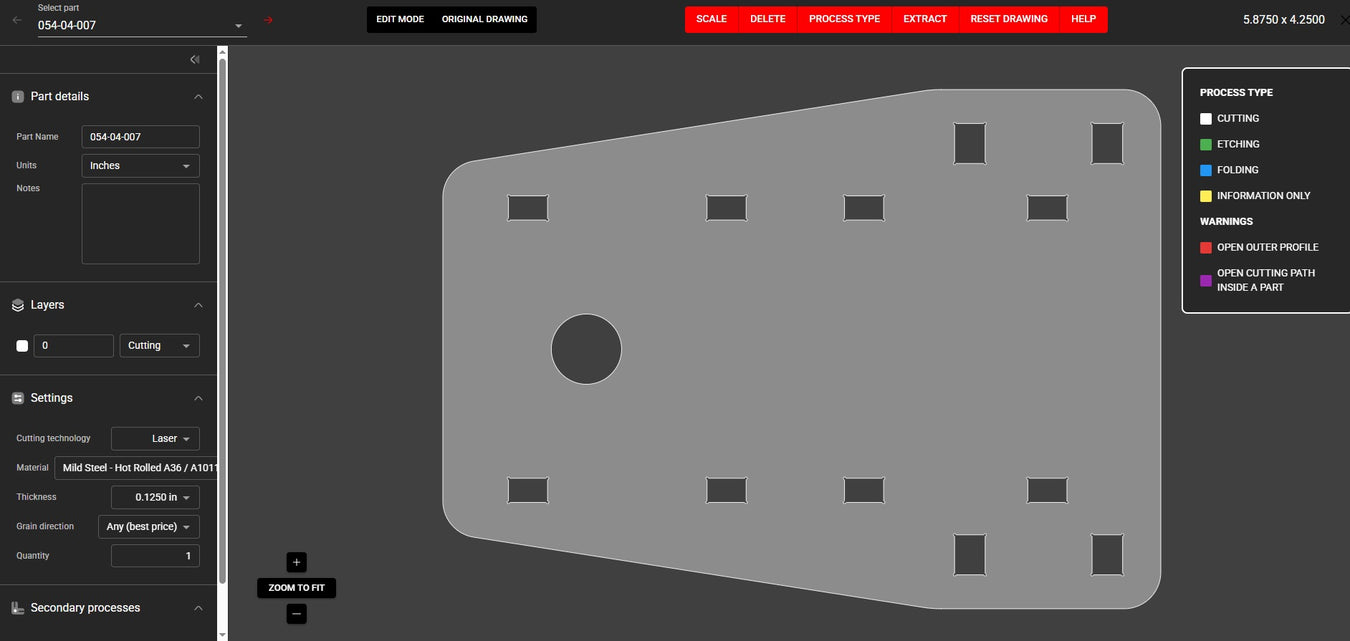Switch to Original Drawing tab
1350x641 pixels.
[485, 20]
